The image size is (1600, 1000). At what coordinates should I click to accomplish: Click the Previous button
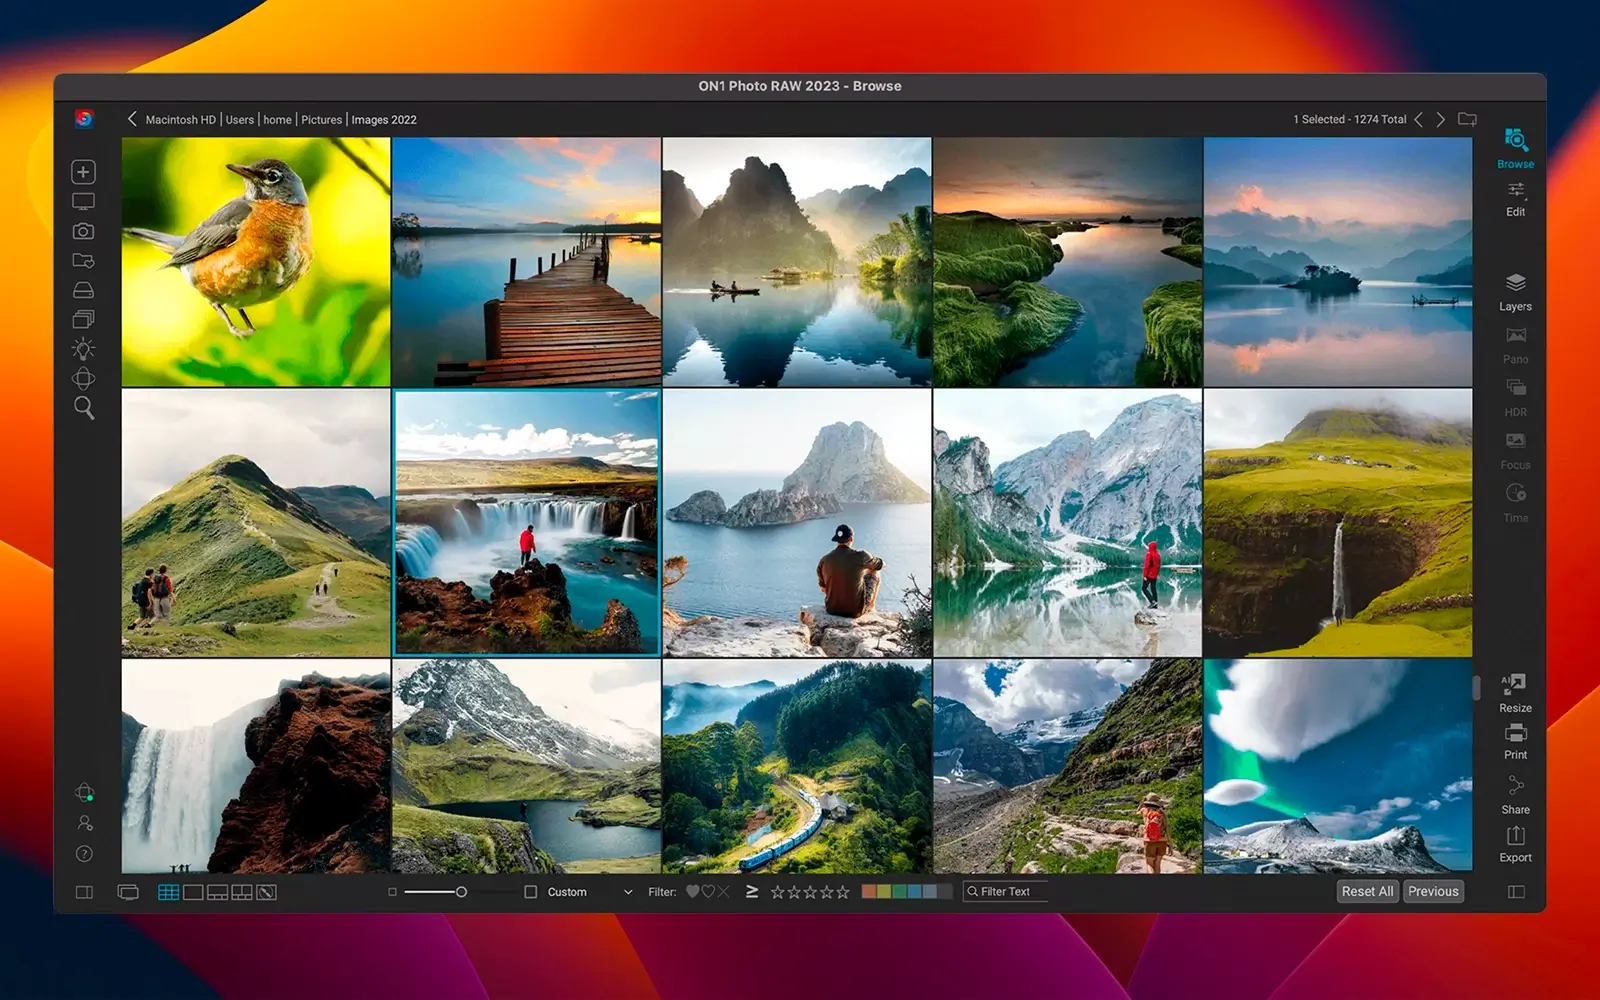[1433, 891]
